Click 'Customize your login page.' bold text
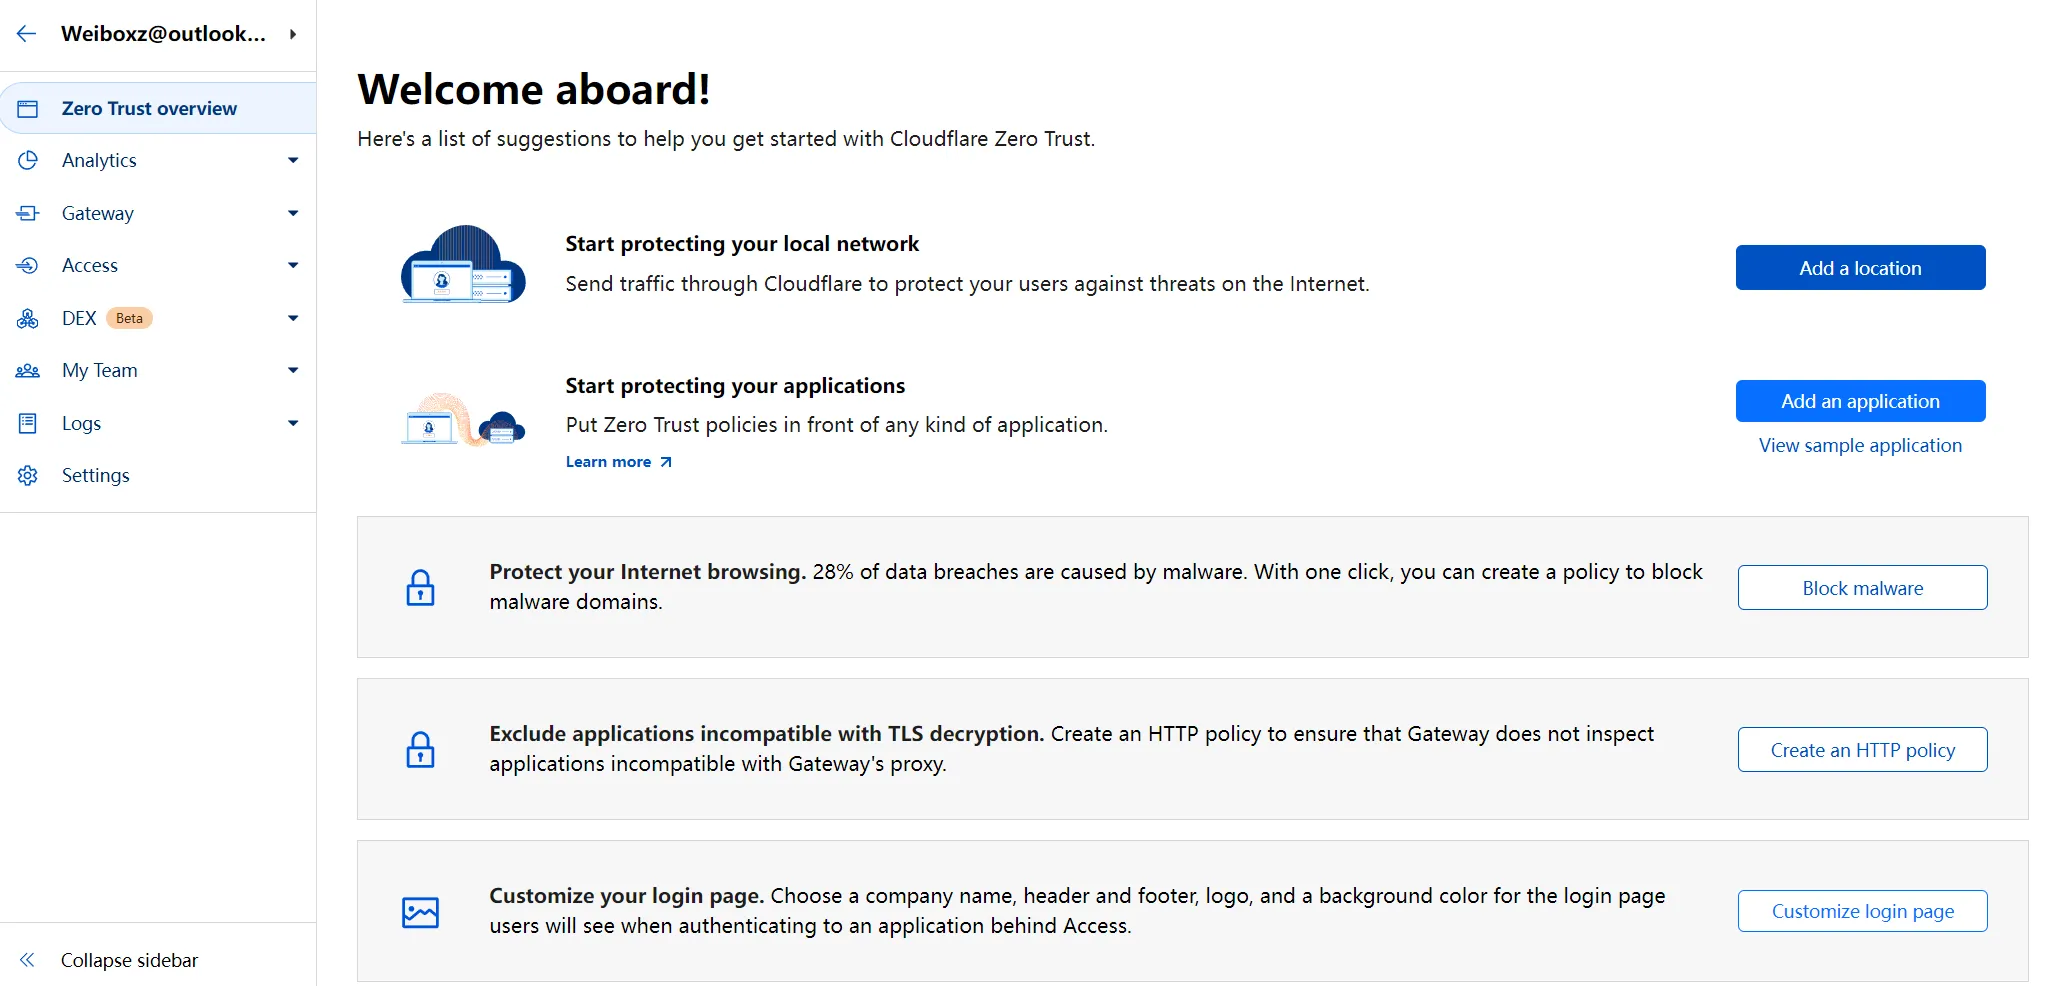This screenshot has width=2046, height=986. click(x=626, y=896)
